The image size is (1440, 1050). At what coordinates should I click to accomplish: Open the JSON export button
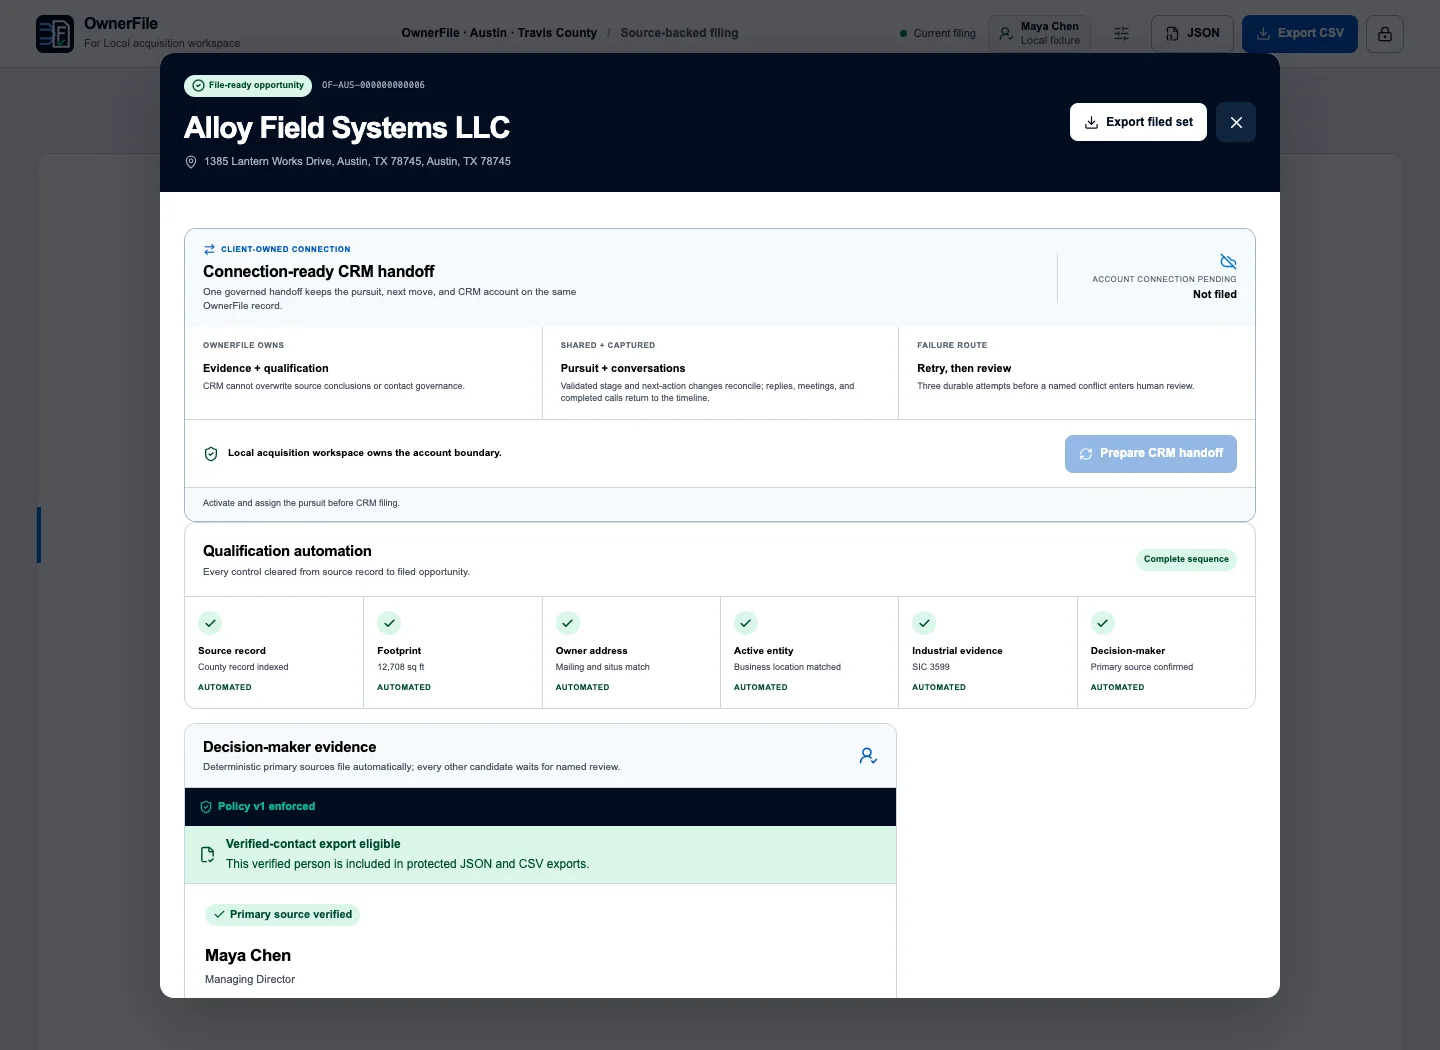(x=1192, y=34)
